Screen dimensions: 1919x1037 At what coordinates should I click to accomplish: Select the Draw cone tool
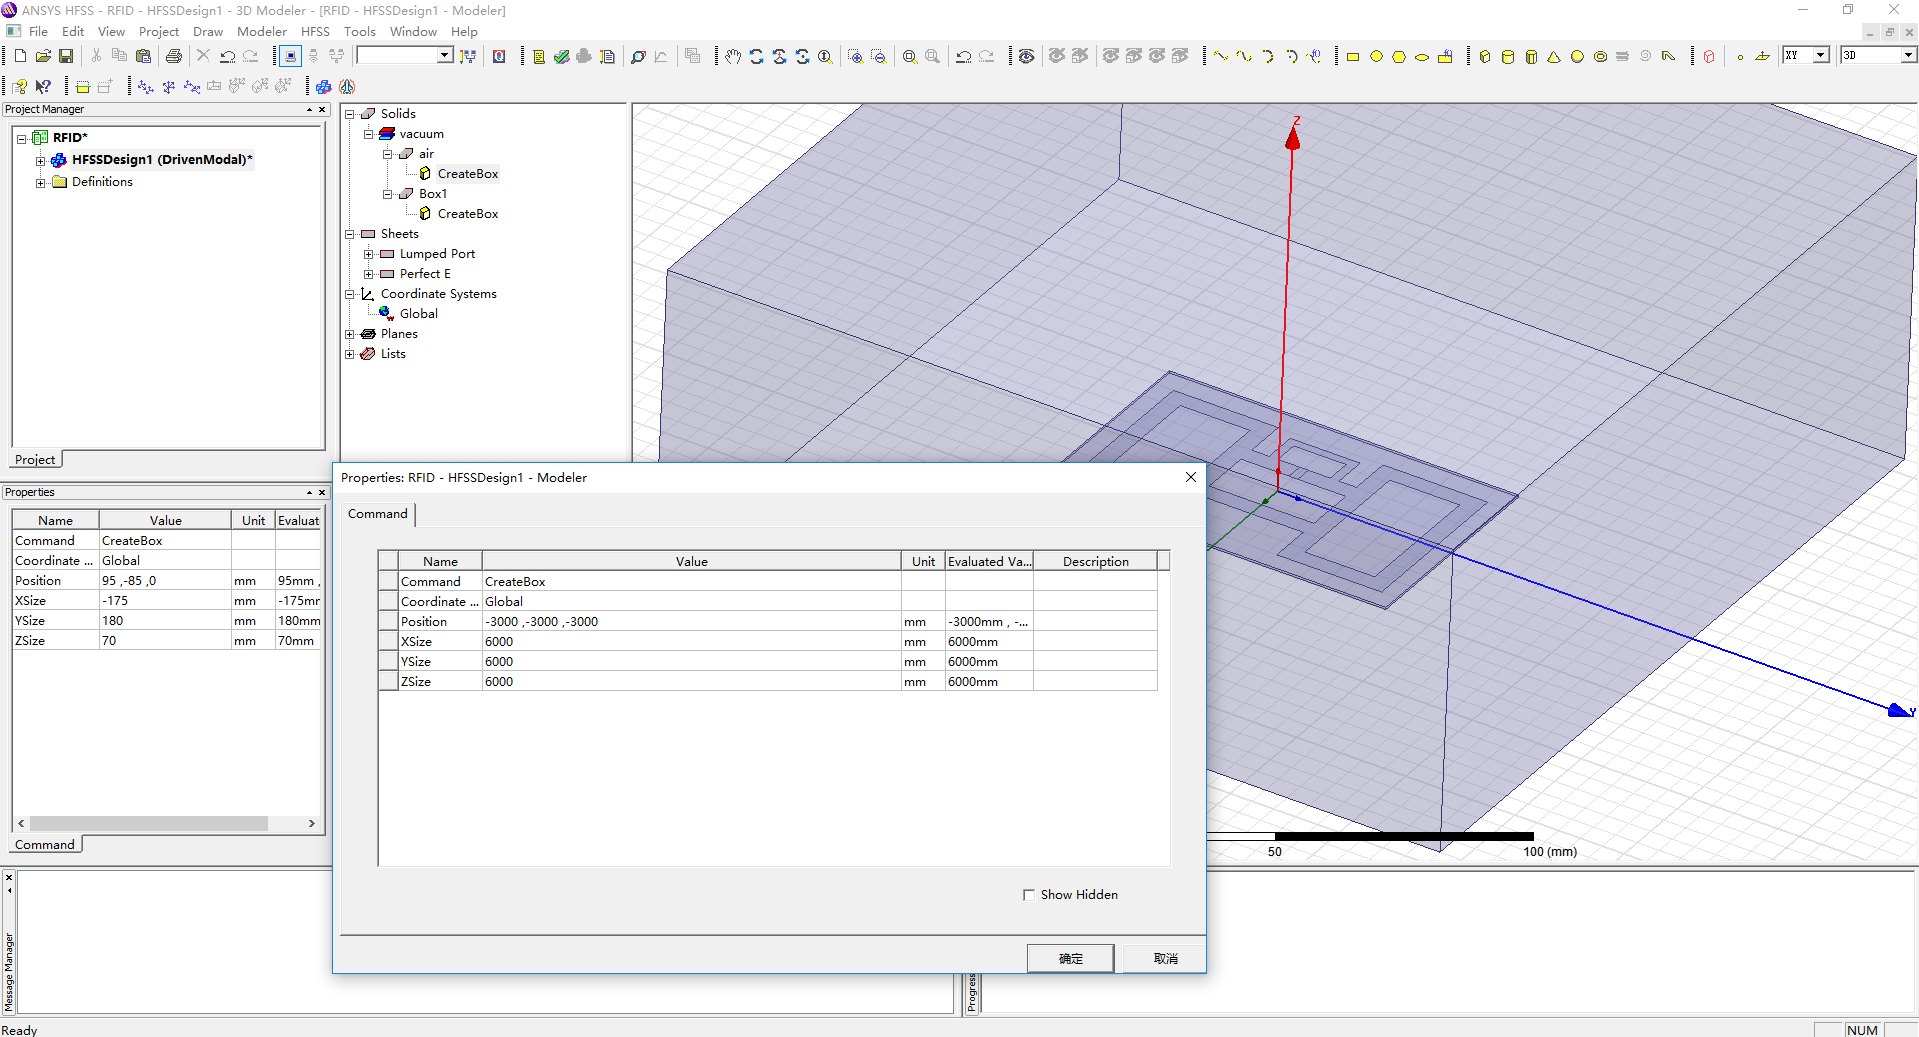pos(1554,57)
